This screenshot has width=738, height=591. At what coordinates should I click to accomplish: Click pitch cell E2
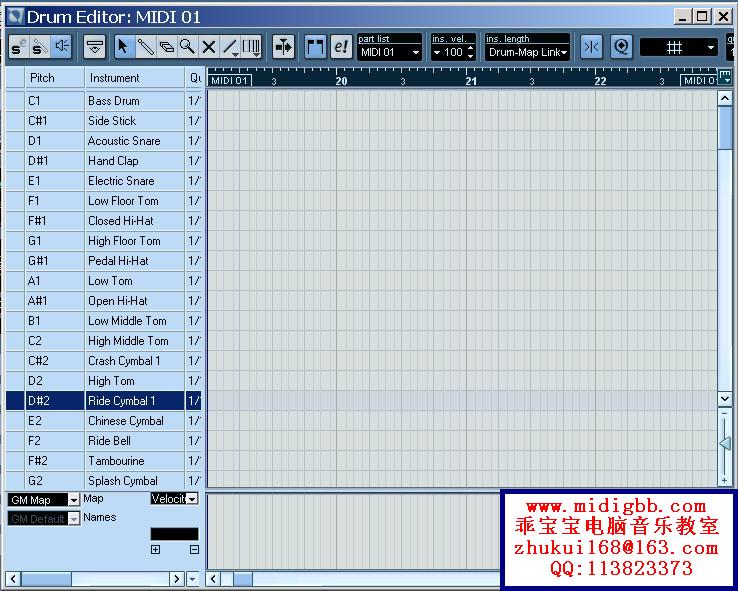tap(54, 421)
